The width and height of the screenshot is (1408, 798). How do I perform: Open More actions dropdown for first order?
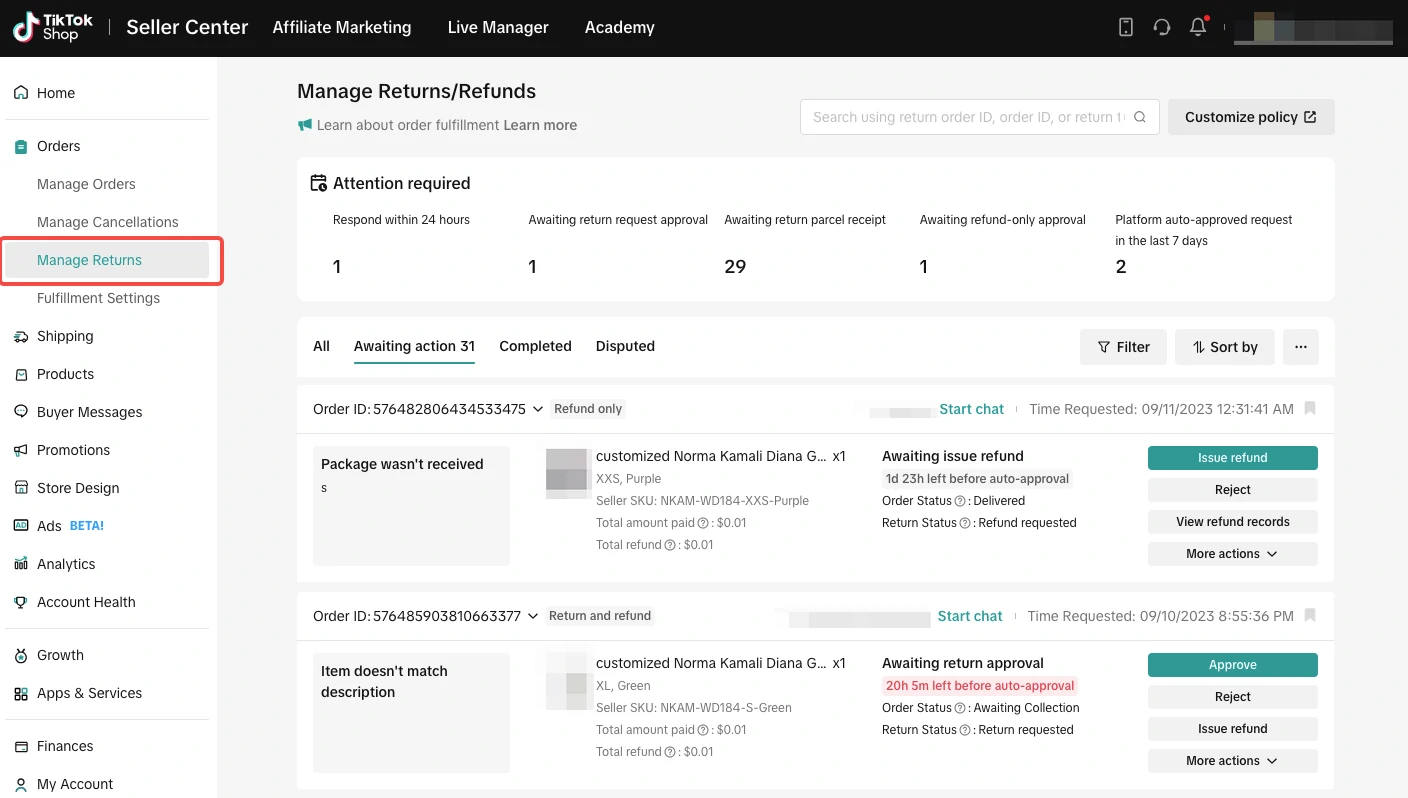click(1232, 554)
